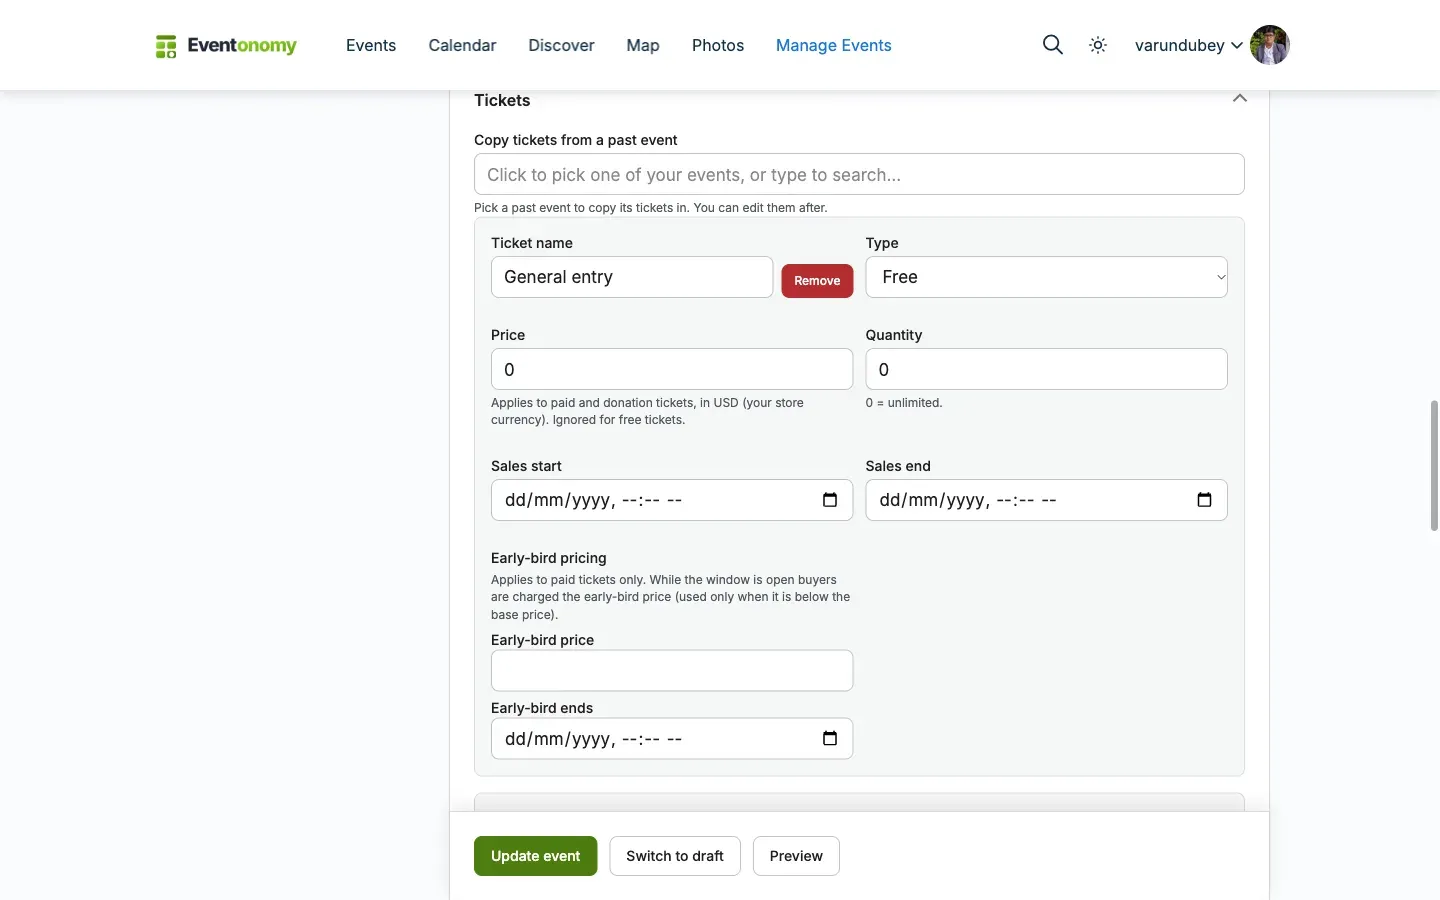This screenshot has height=900, width=1440.
Task: Click the Switch to draft button
Action: click(x=675, y=856)
